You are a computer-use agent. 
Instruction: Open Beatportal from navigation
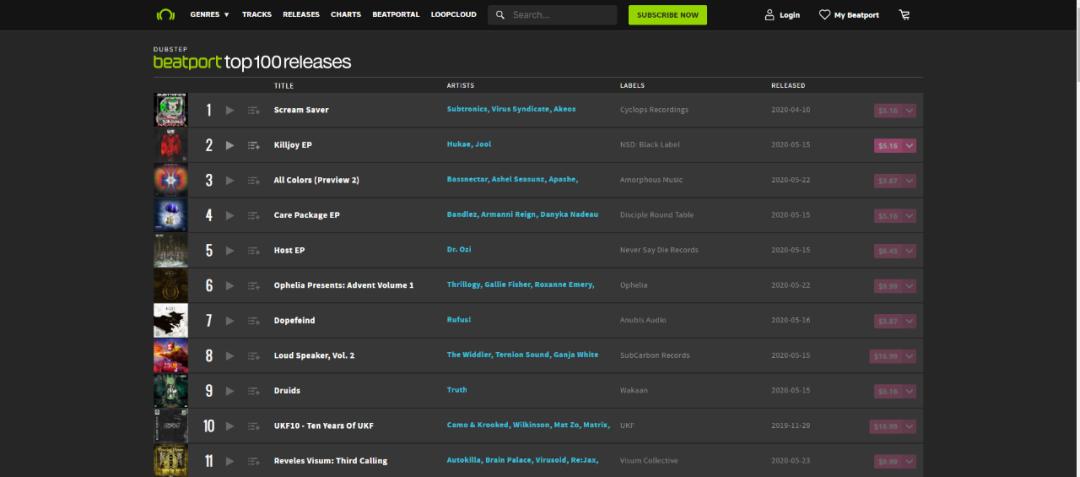tap(396, 14)
